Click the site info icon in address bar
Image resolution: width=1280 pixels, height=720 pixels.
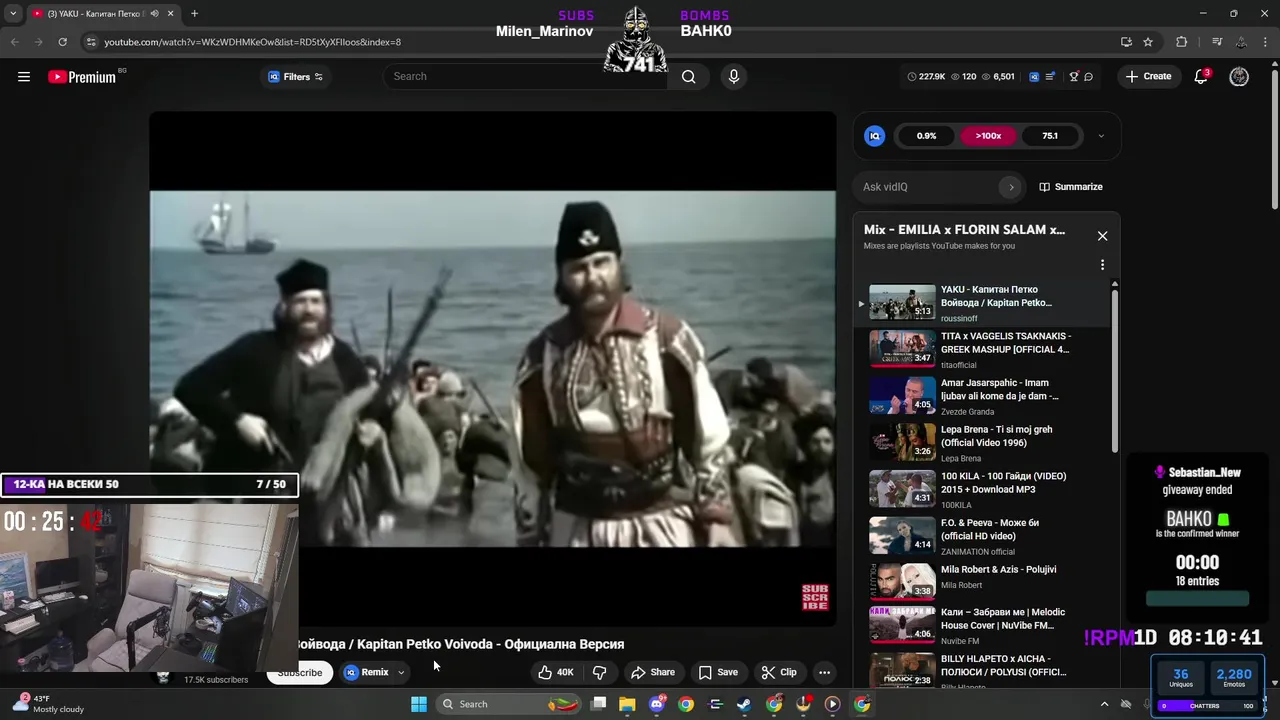(x=91, y=42)
